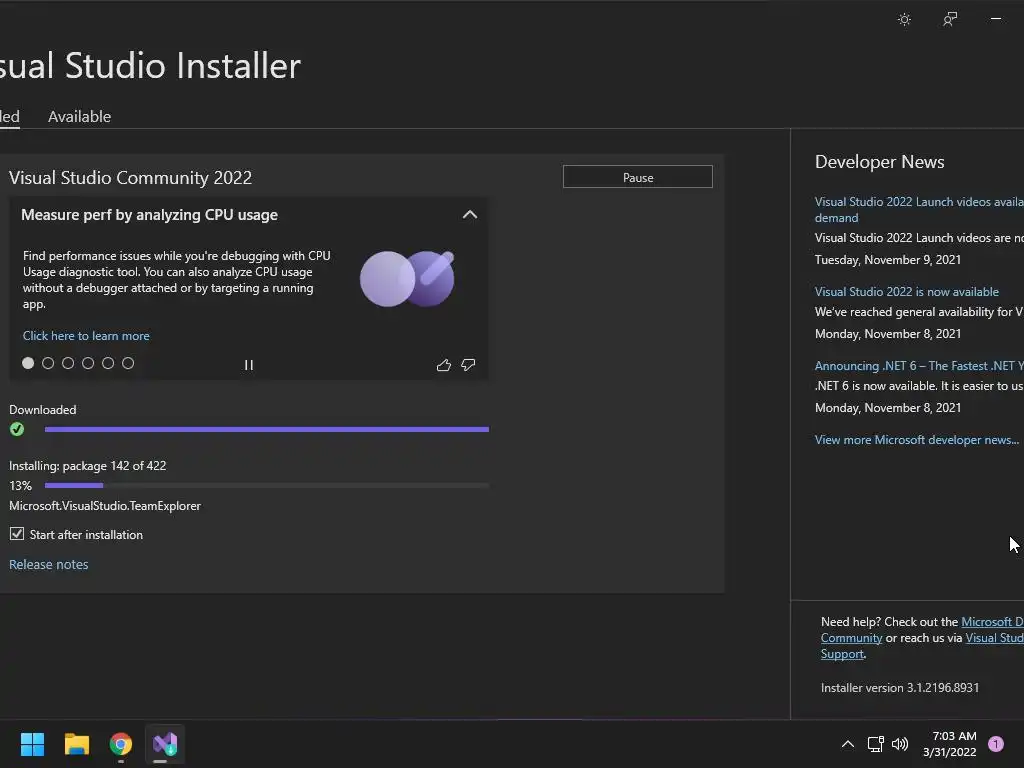The image size is (1024, 768).
Task: Give the tip a thumbs down
Action: click(468, 365)
